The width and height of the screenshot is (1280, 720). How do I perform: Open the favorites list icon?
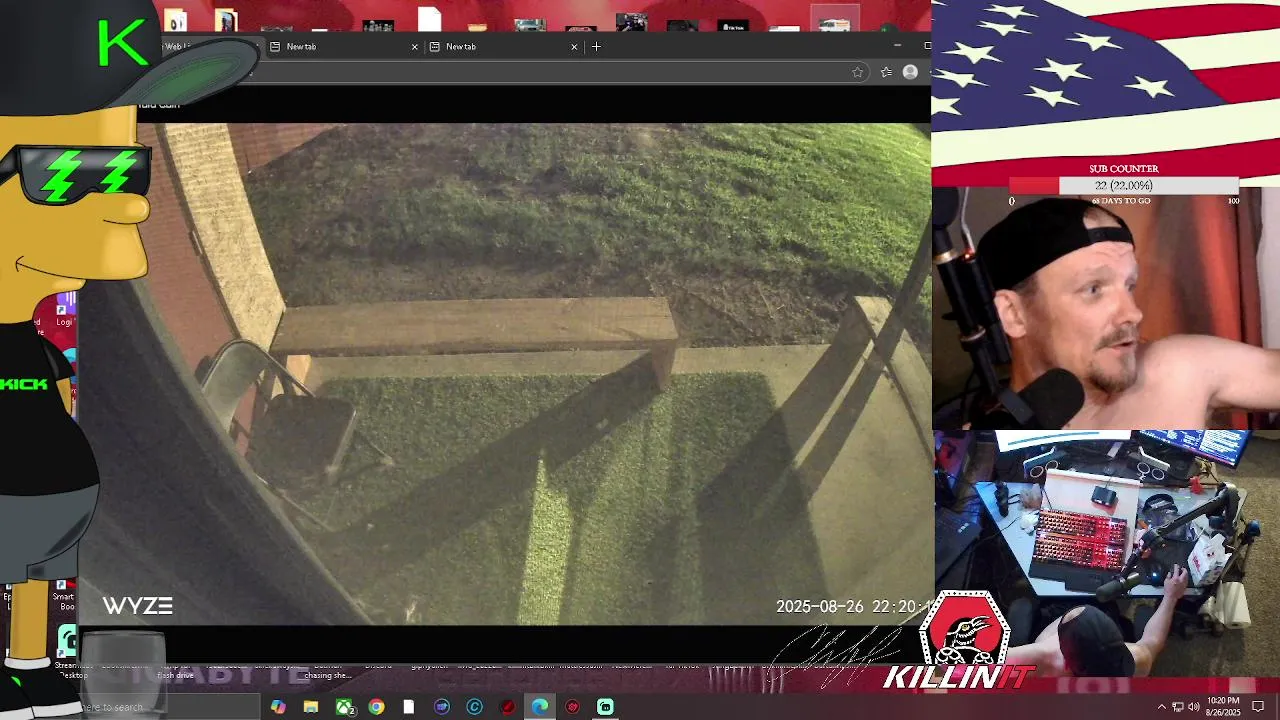886,72
